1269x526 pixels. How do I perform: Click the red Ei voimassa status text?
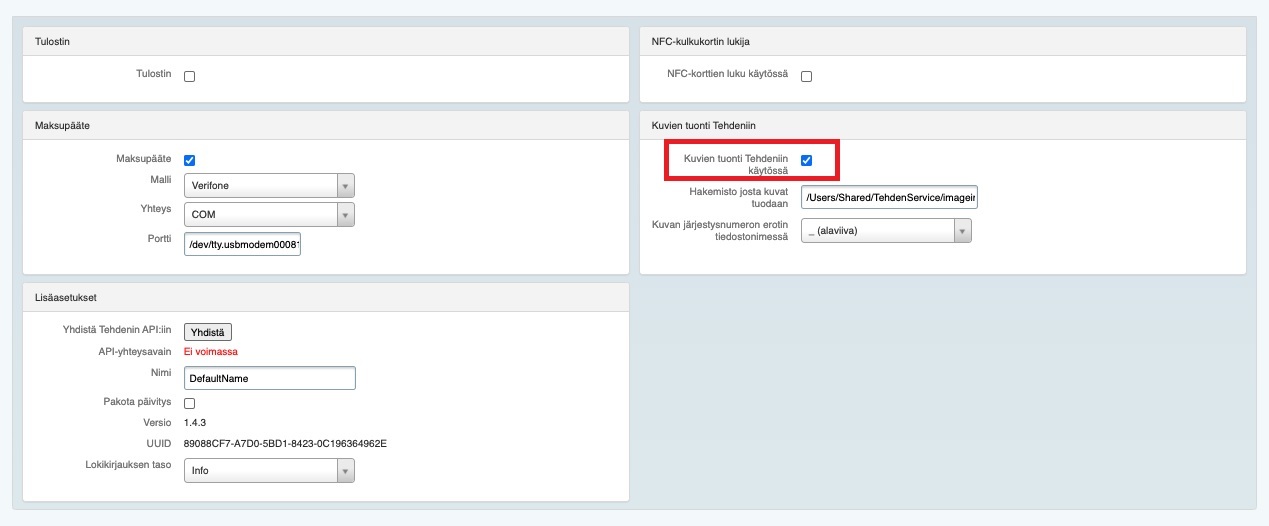[x=211, y=351]
